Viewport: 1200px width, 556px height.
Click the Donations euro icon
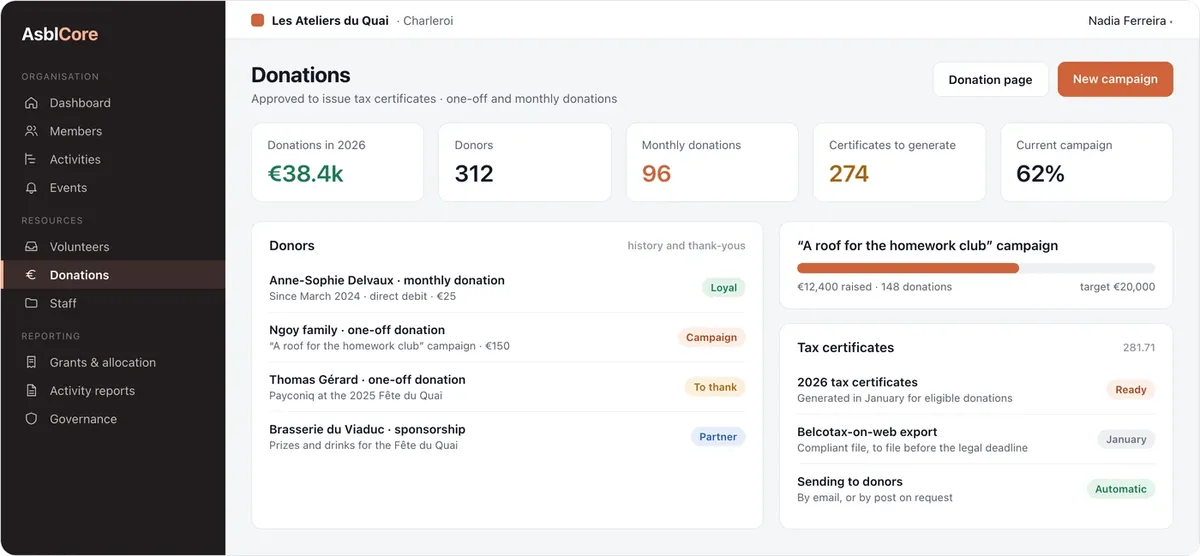(31, 275)
